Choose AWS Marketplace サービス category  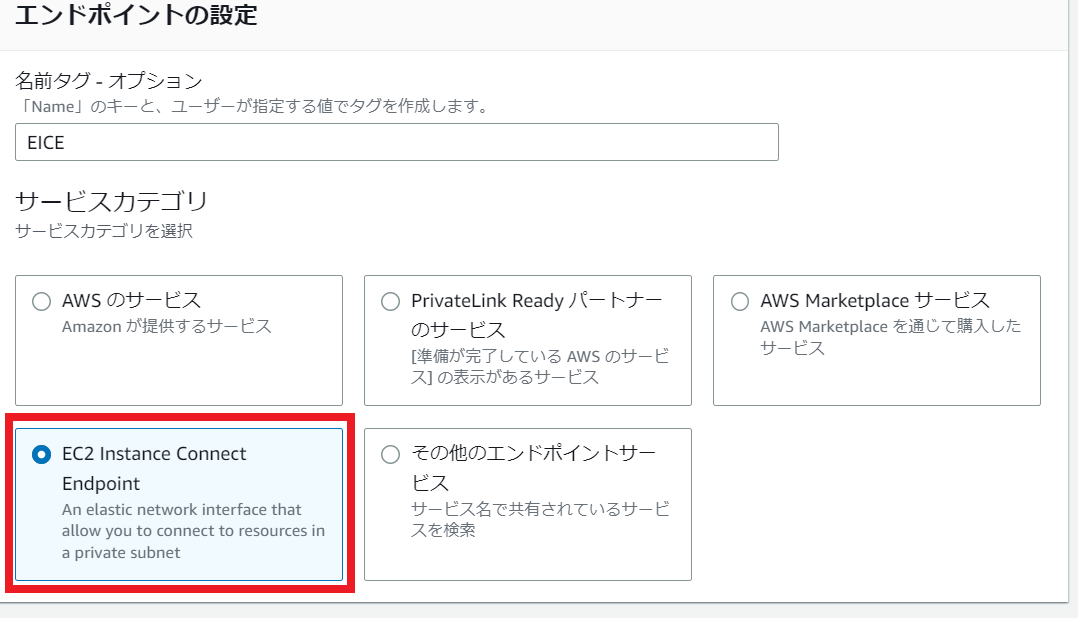pos(740,301)
